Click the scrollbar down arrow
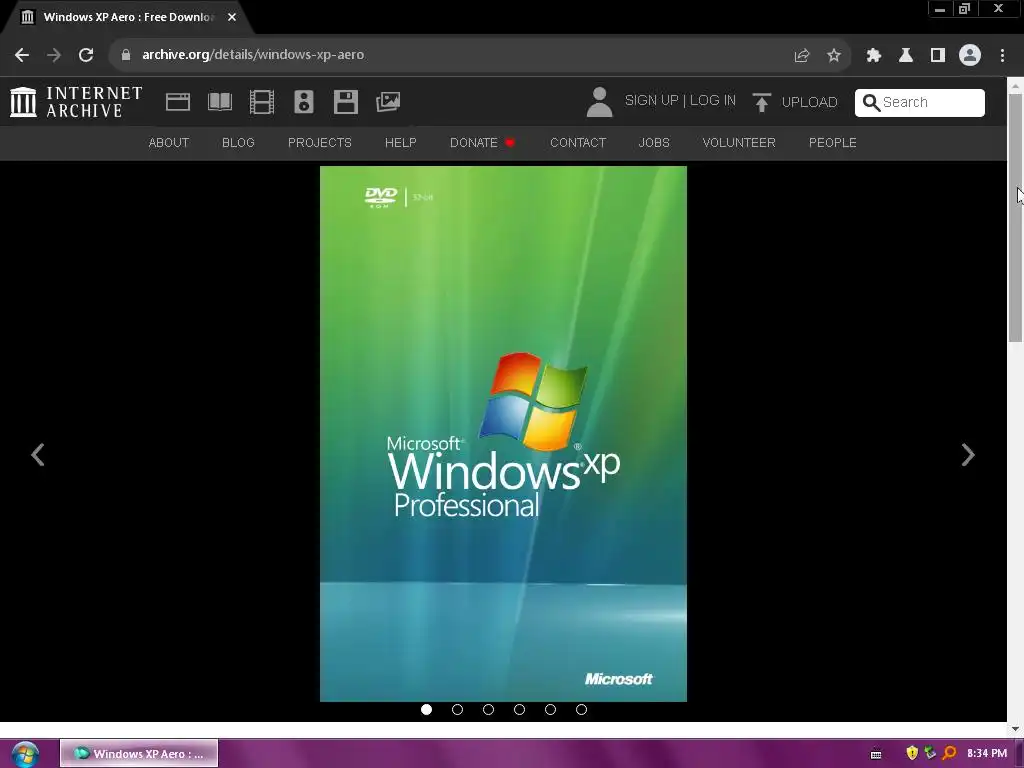 pyautogui.click(x=1015, y=728)
